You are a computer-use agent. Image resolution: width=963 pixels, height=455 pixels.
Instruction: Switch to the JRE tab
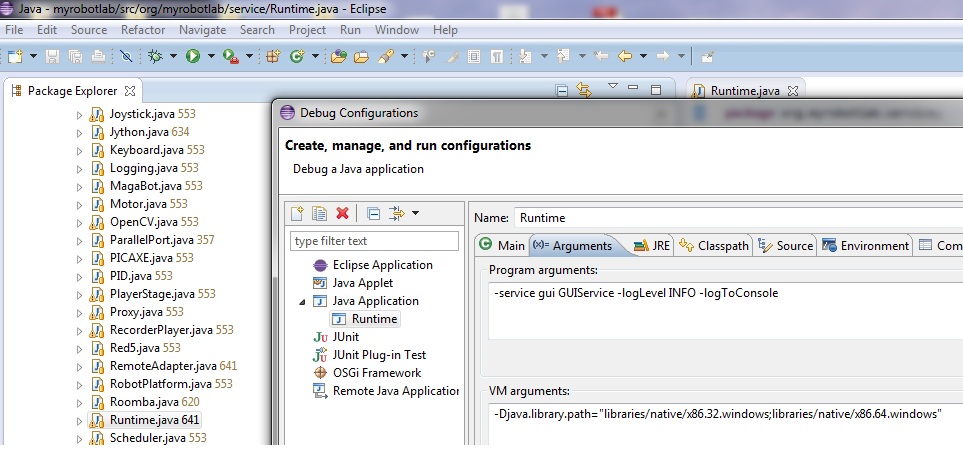coord(653,246)
